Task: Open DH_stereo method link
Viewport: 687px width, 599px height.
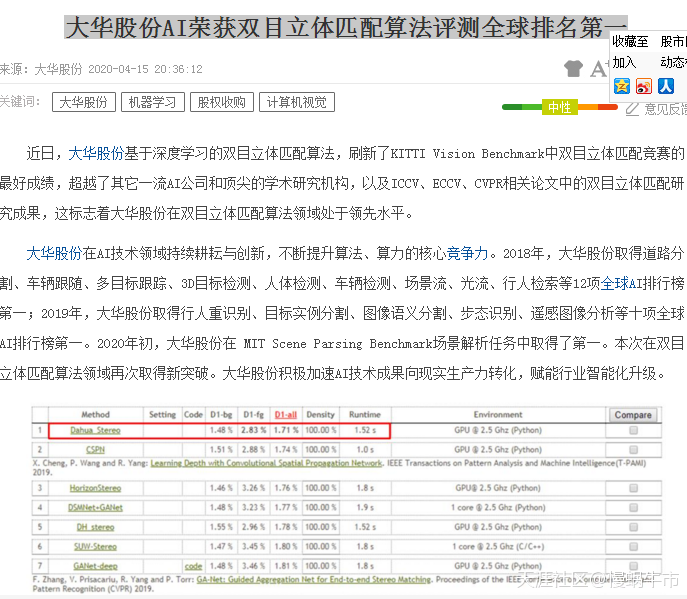Action: pyautogui.click(x=95, y=527)
